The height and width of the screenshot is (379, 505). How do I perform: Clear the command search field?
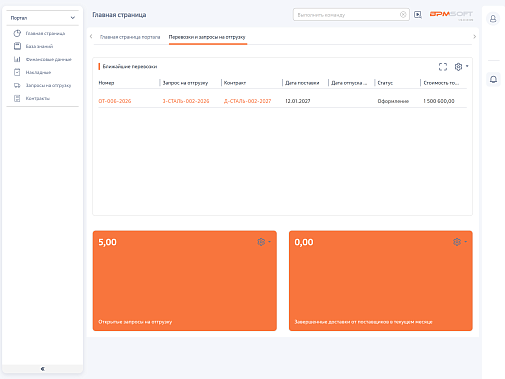[x=403, y=15]
